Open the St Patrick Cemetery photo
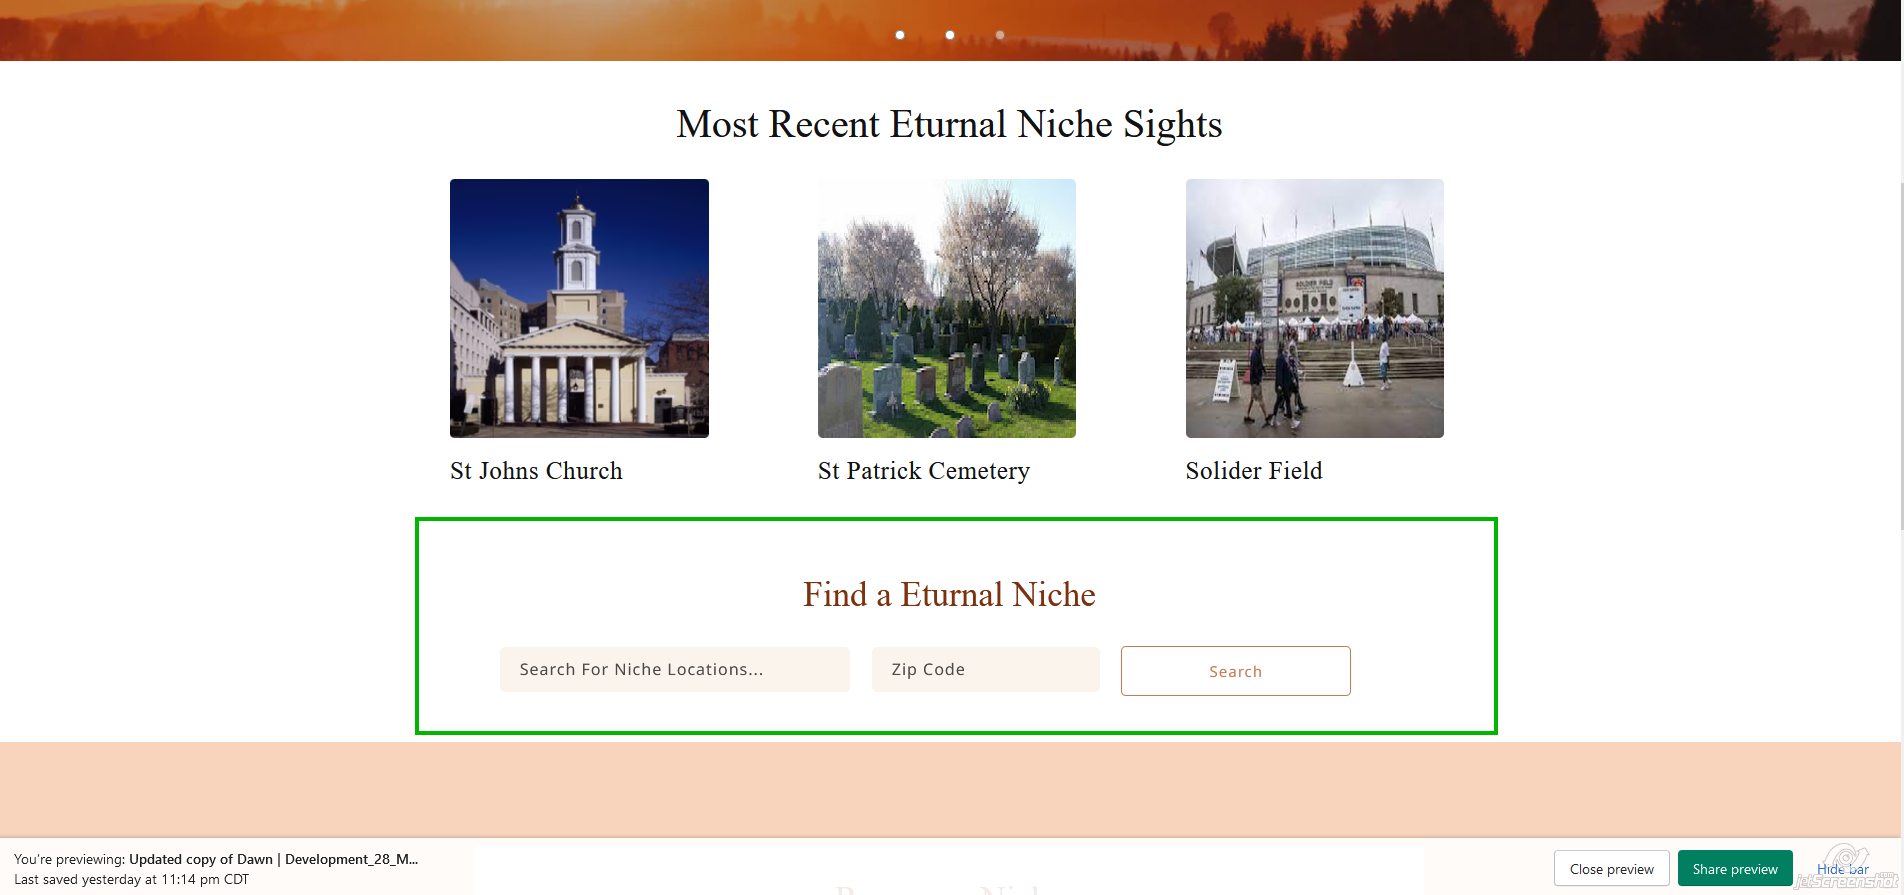Viewport: 1904px width, 895px height. pos(946,308)
